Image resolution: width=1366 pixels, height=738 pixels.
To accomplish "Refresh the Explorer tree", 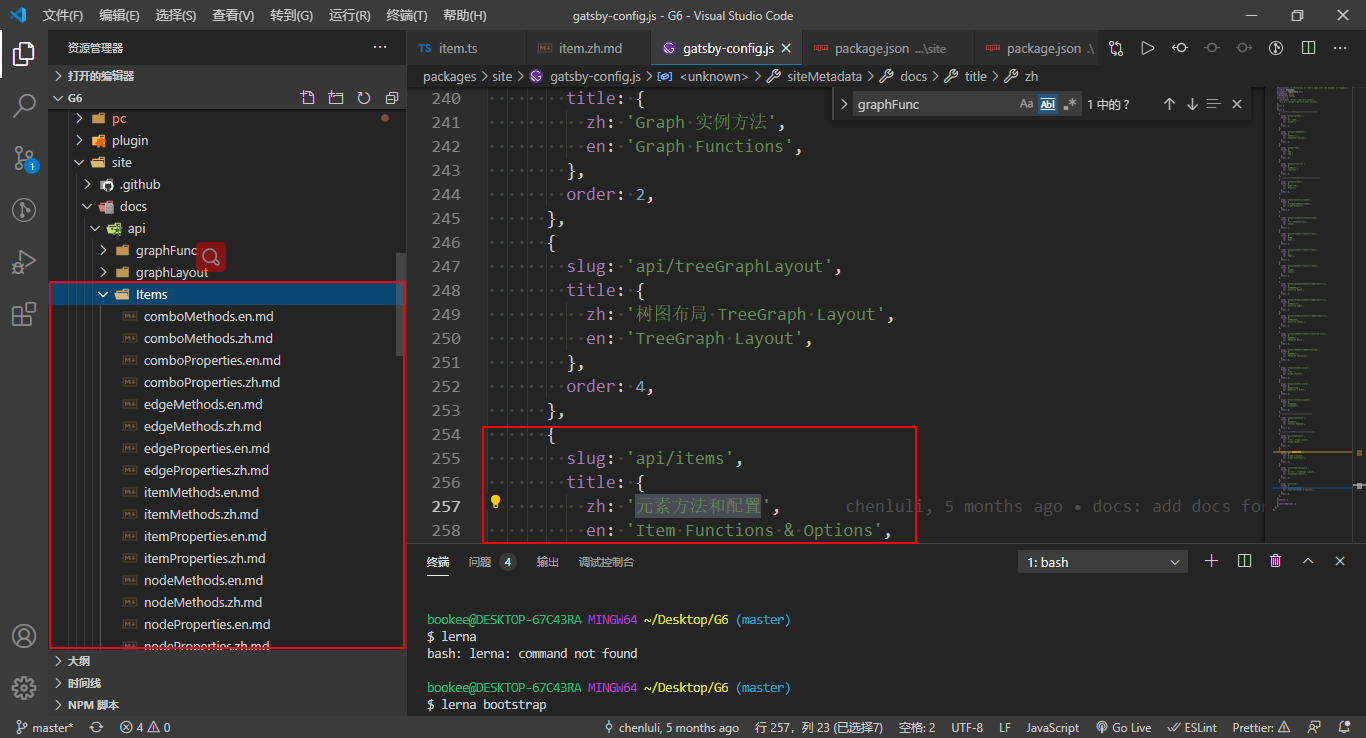I will pos(363,97).
